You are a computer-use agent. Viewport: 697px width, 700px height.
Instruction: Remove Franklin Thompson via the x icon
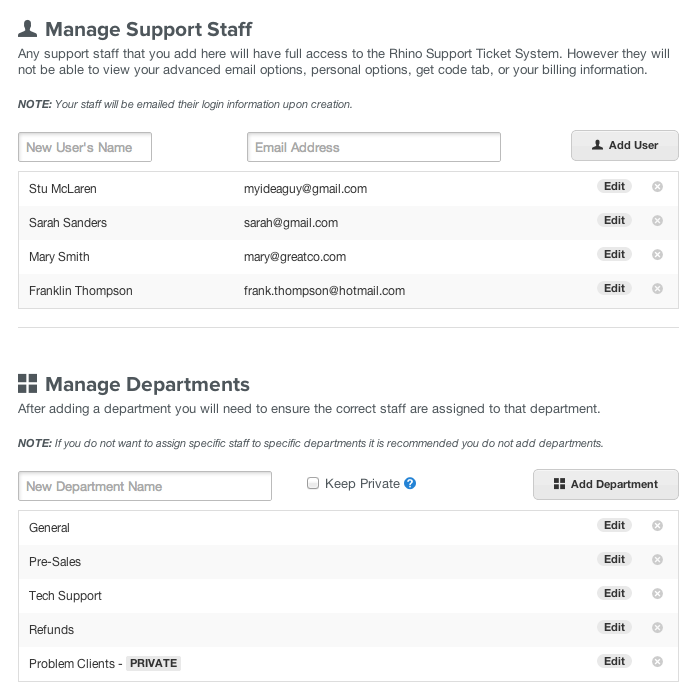point(657,289)
